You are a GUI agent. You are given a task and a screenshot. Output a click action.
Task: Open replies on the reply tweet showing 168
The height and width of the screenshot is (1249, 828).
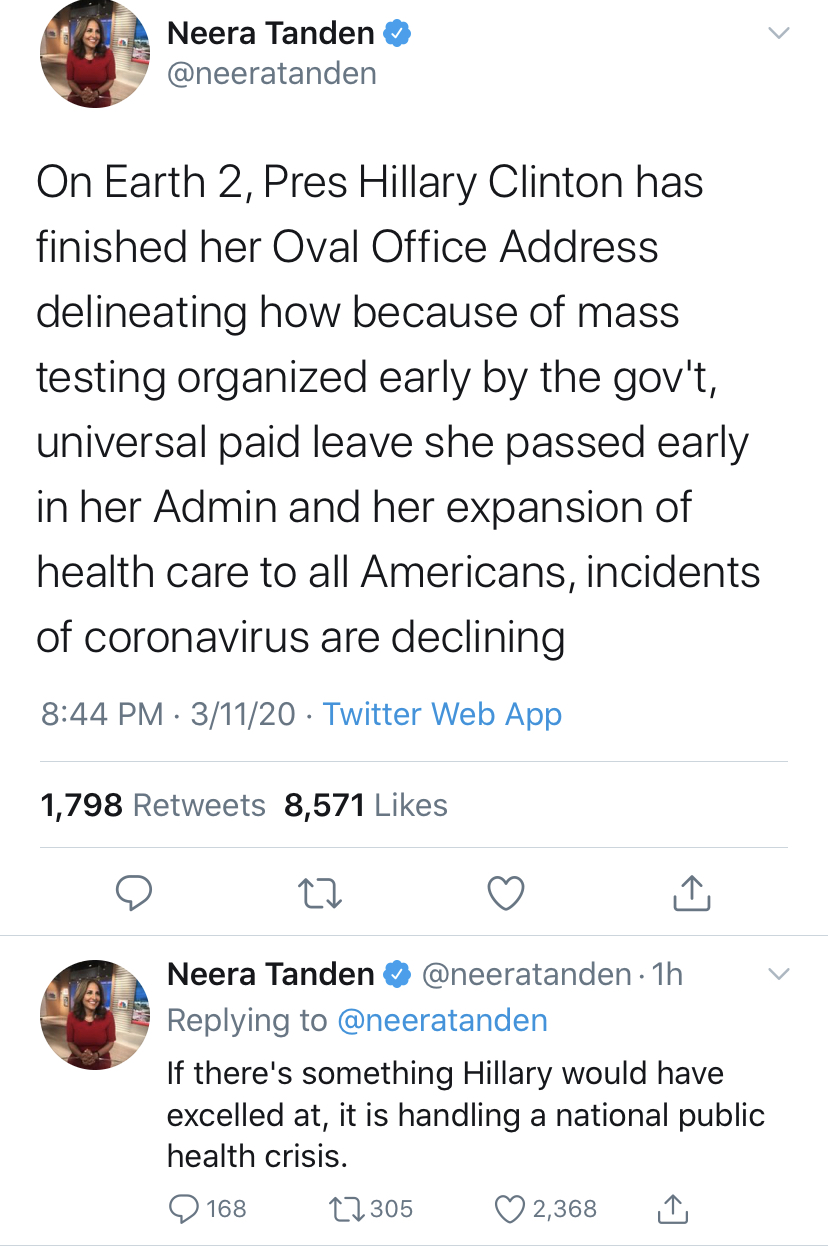(206, 1208)
